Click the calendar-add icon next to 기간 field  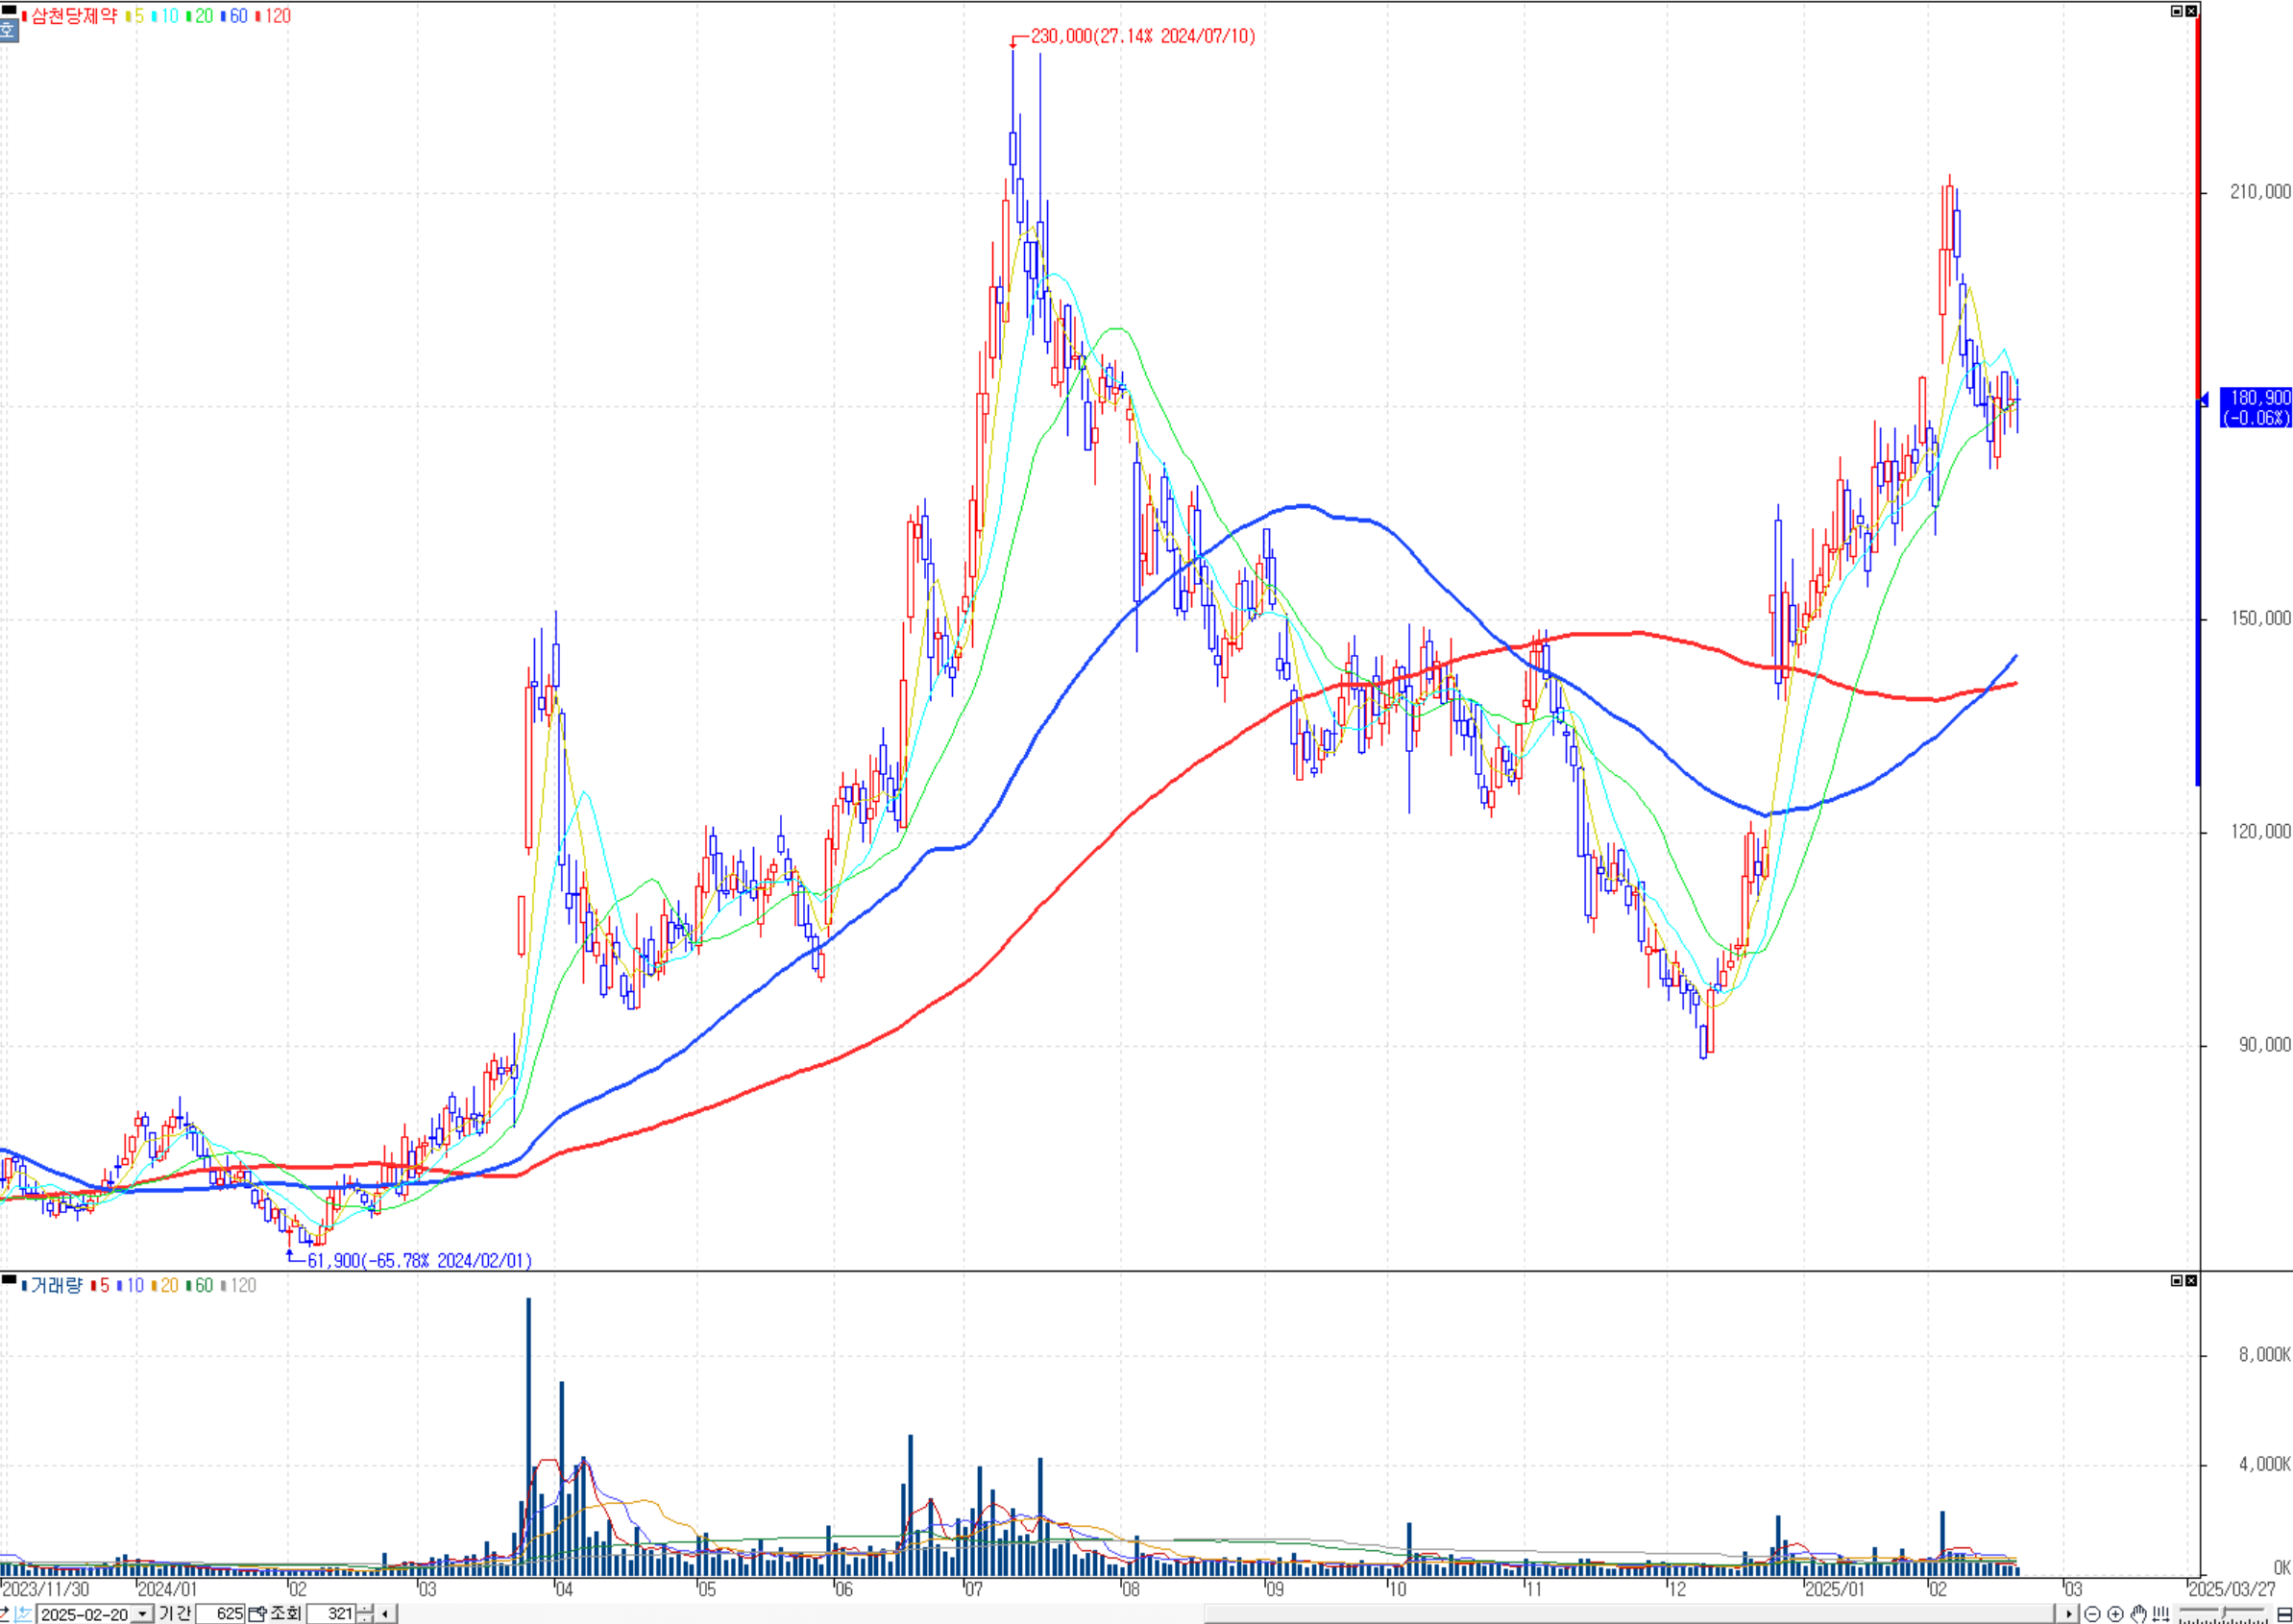pos(257,1614)
